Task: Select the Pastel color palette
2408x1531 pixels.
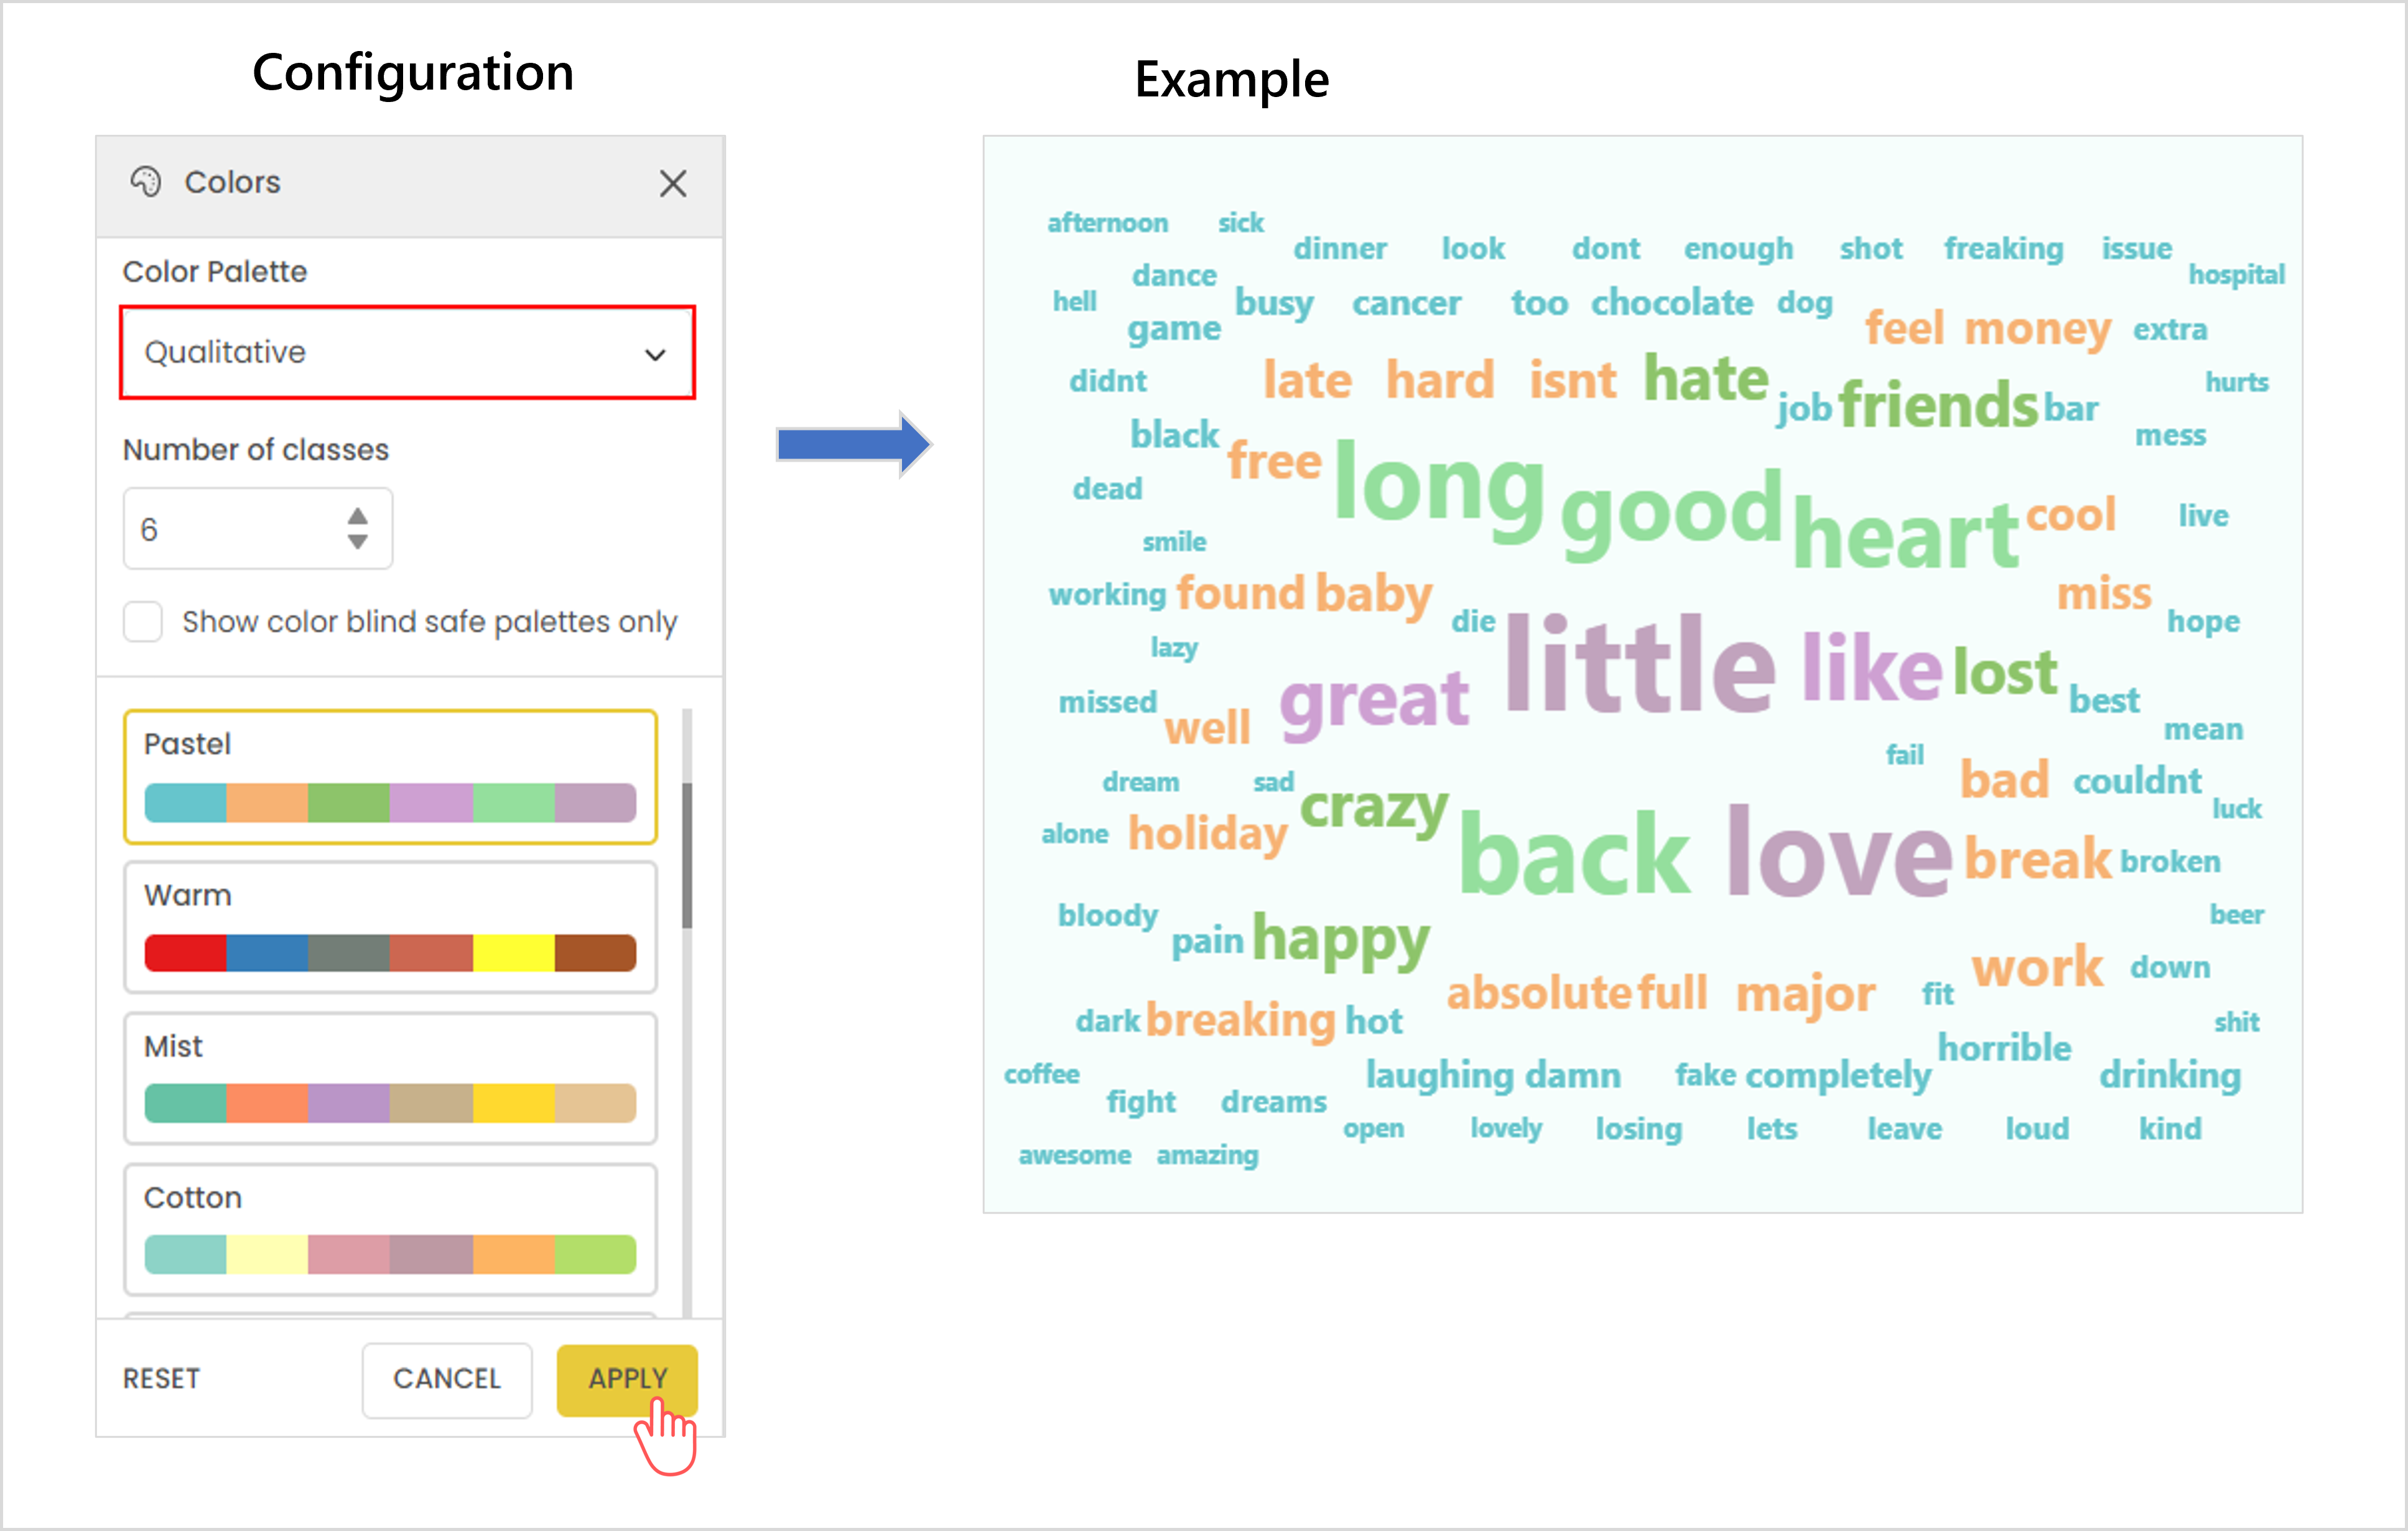Action: [390, 777]
